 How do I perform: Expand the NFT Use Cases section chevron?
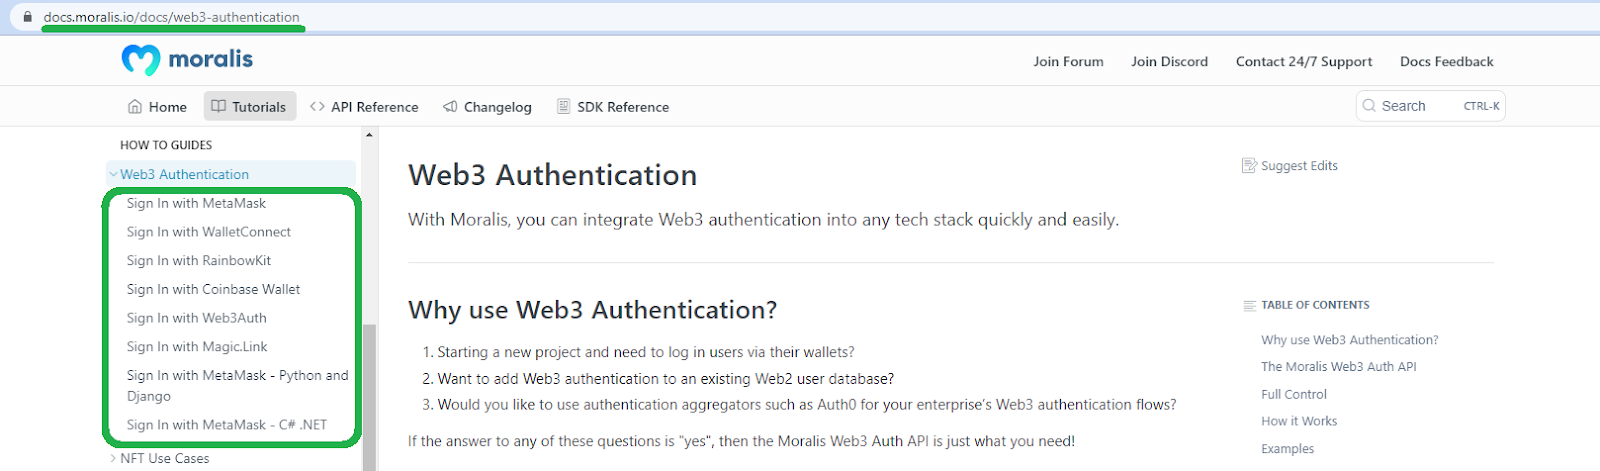coord(113,458)
